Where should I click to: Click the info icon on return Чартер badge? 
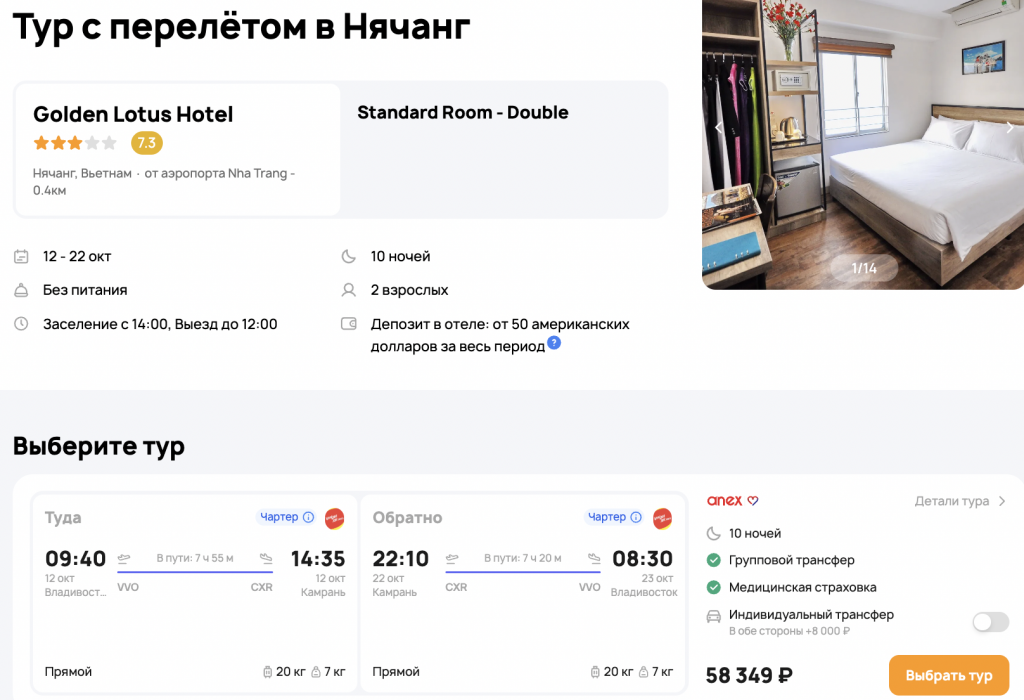636,517
